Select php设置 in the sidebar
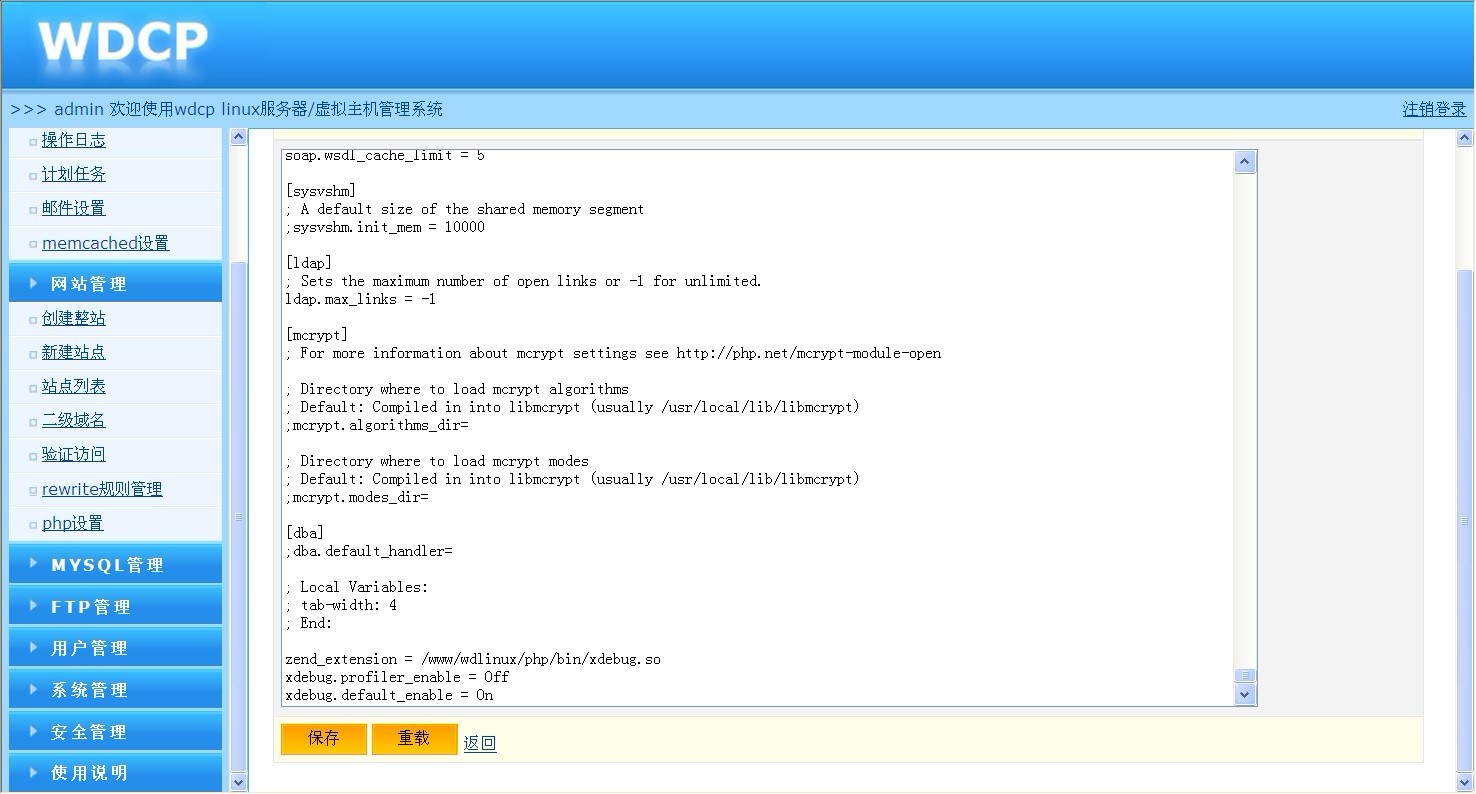The image size is (1476, 794). pyautogui.click(x=72, y=523)
